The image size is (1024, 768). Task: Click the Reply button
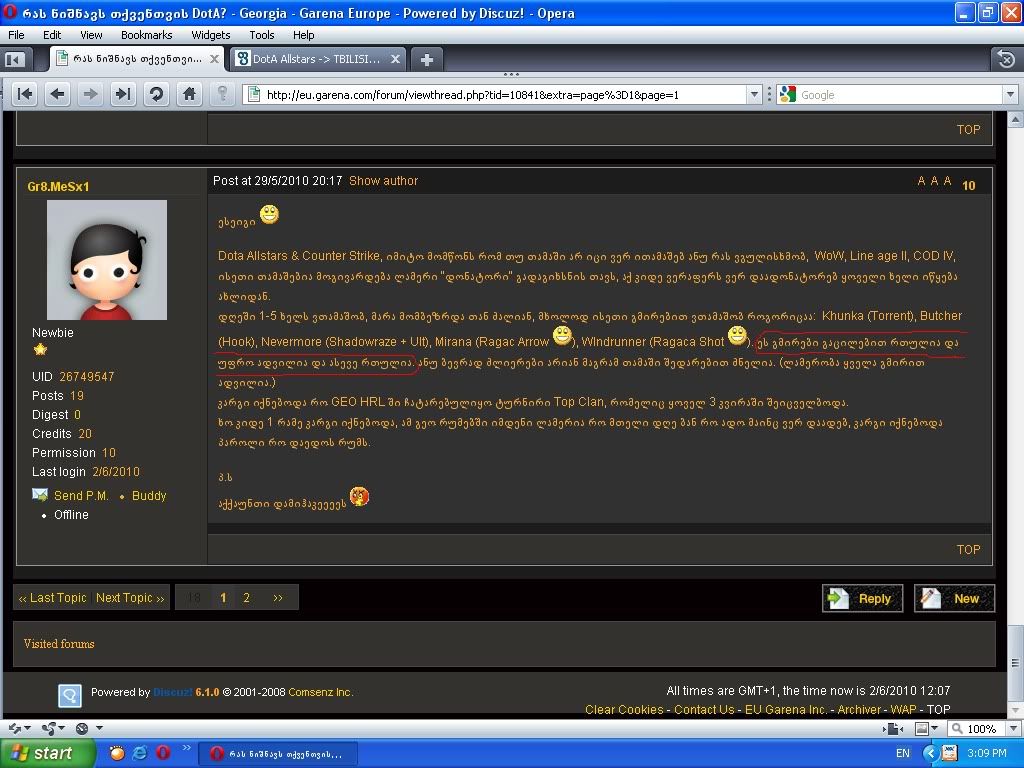pos(862,598)
